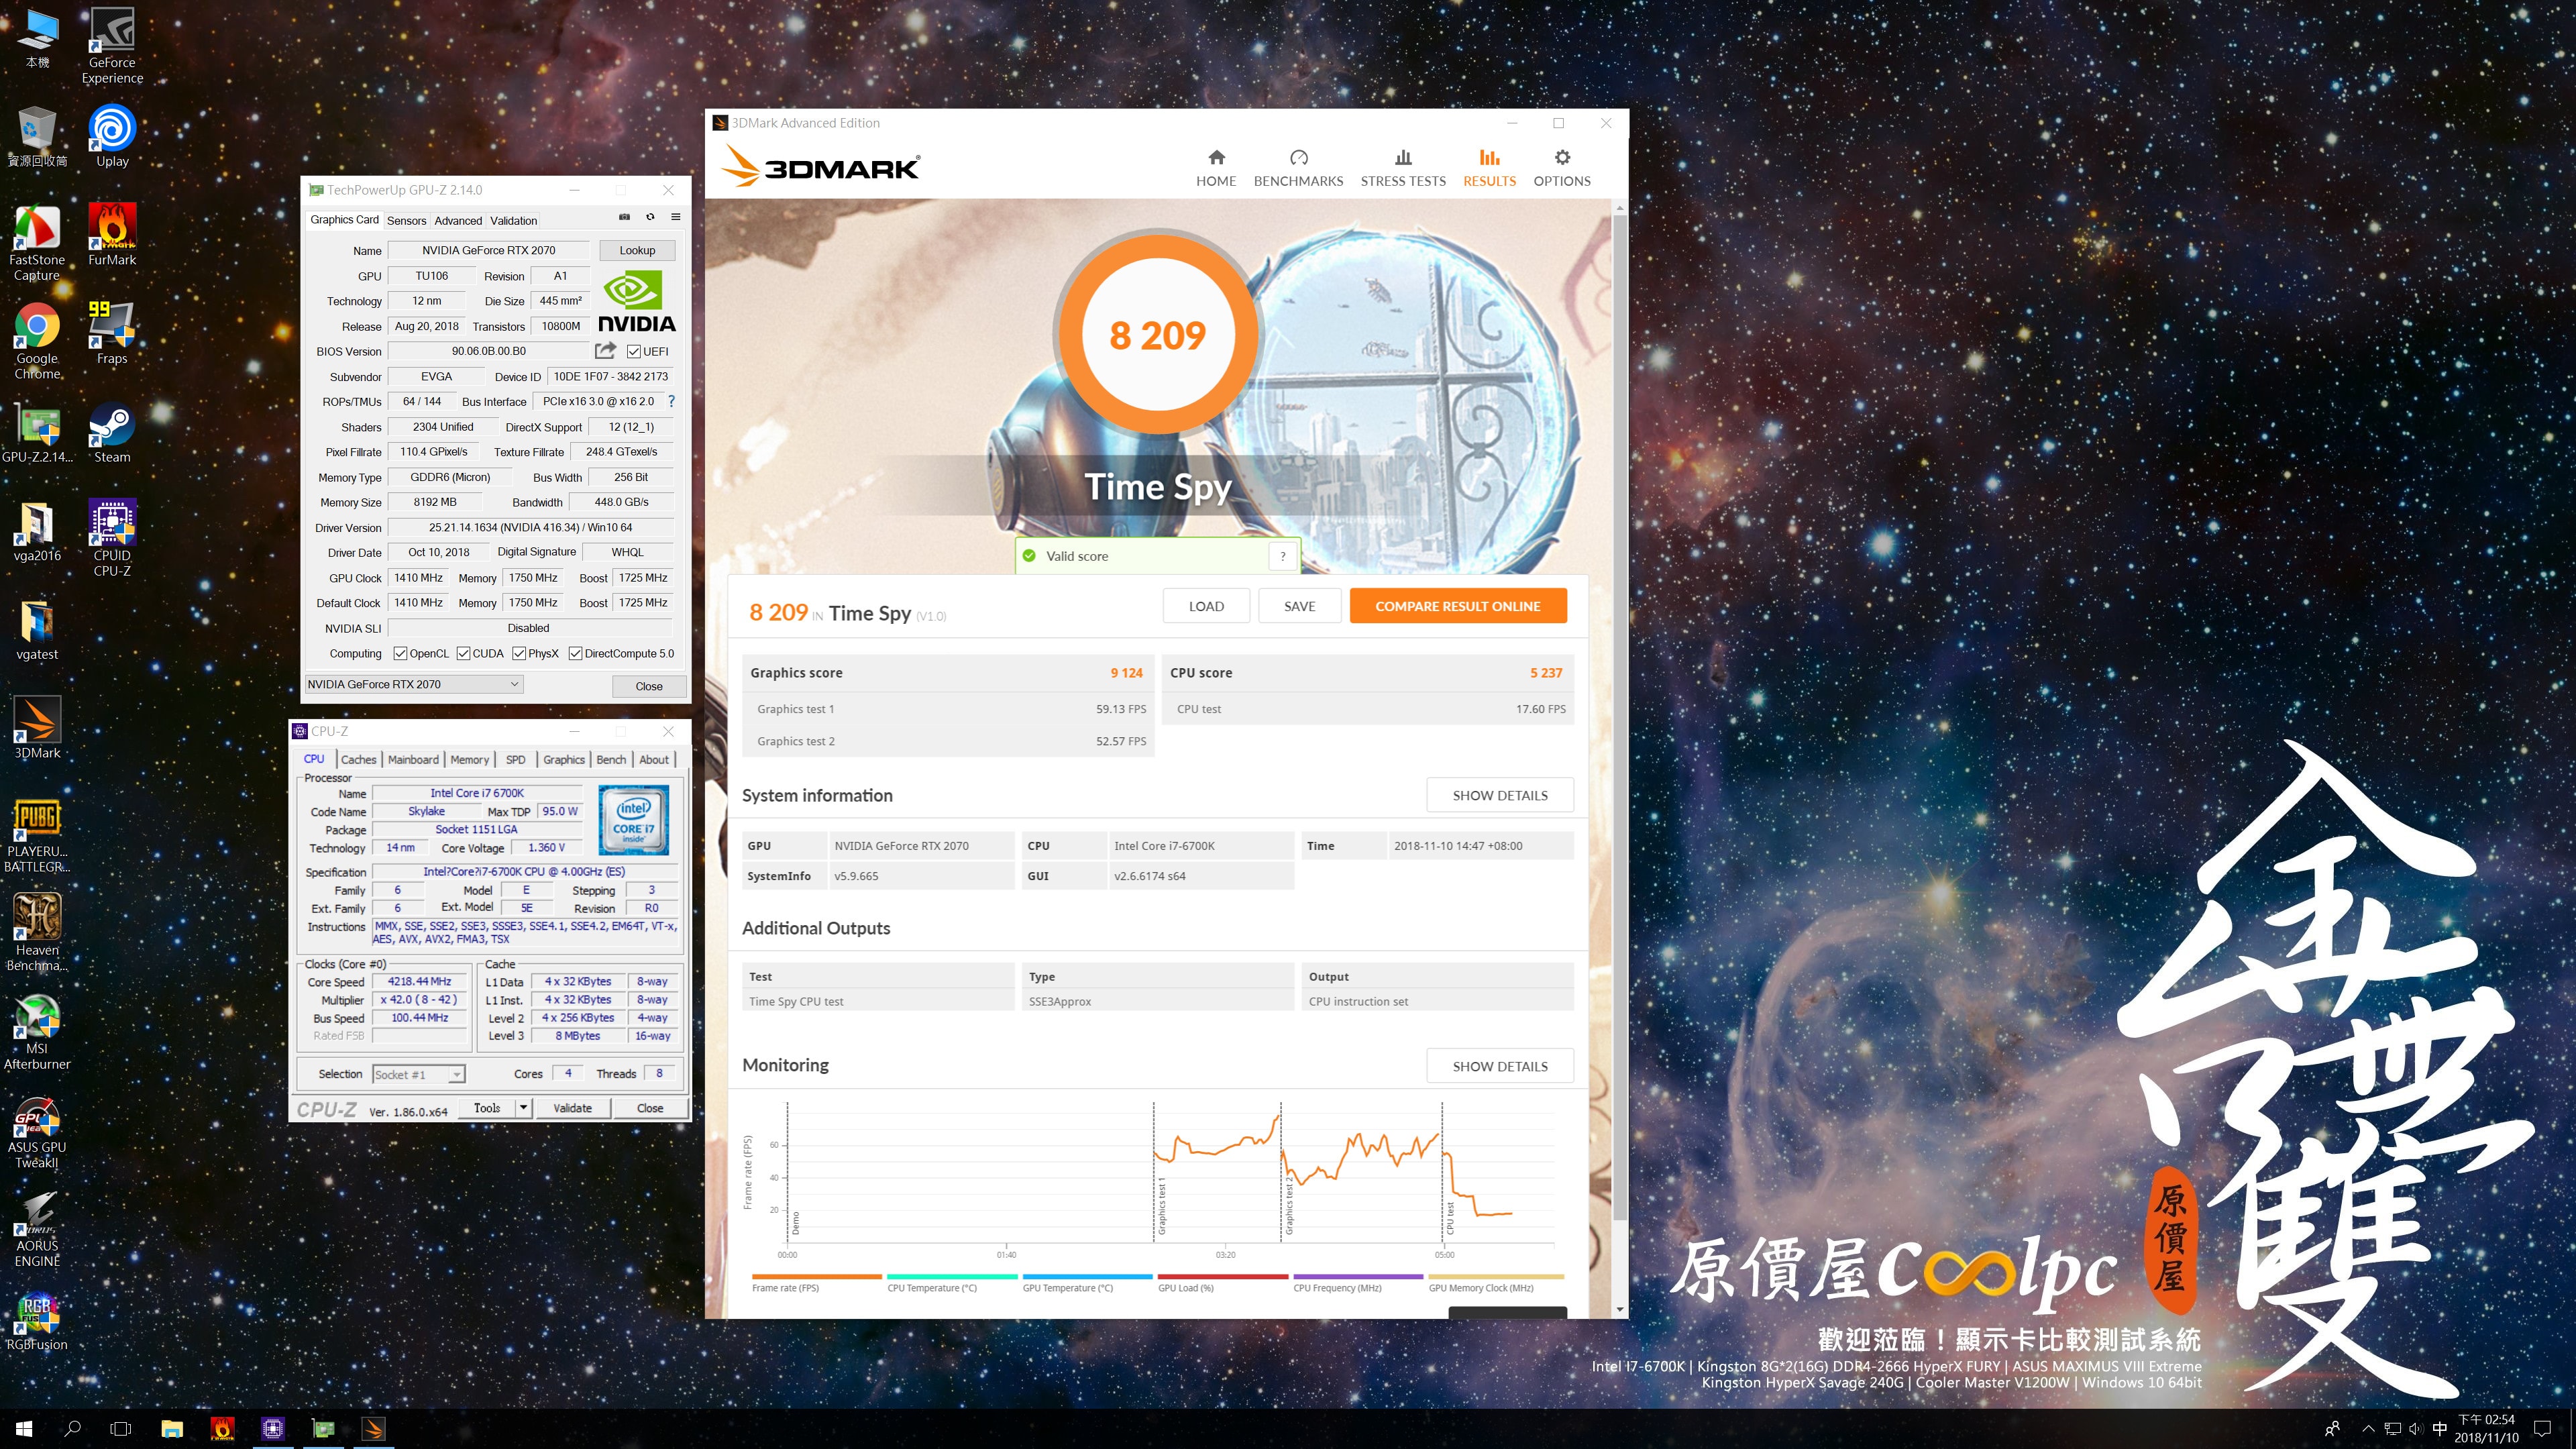Click the LOAD button in 3DMark

point(1206,606)
